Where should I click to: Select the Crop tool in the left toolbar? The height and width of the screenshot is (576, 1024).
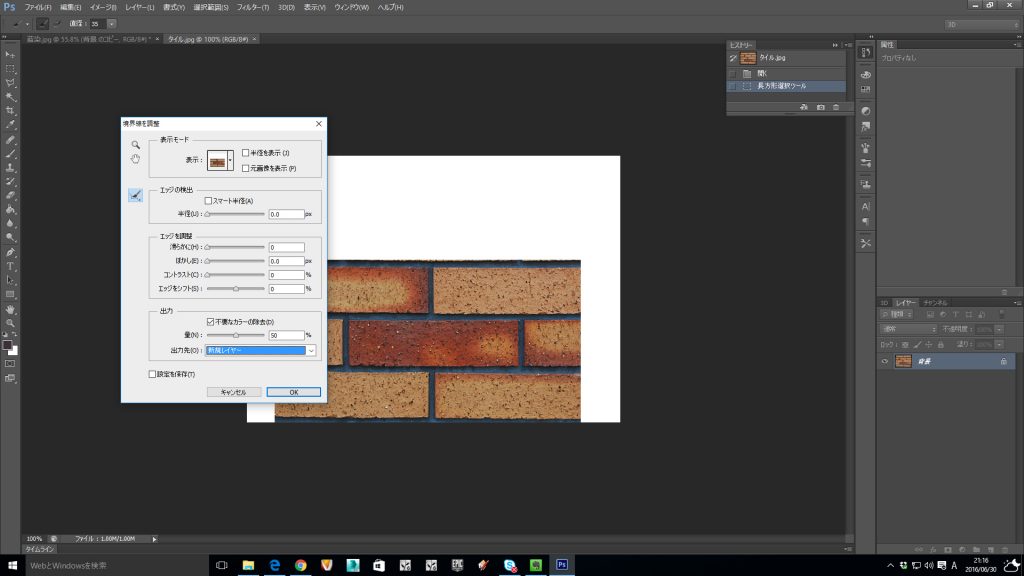[10, 110]
